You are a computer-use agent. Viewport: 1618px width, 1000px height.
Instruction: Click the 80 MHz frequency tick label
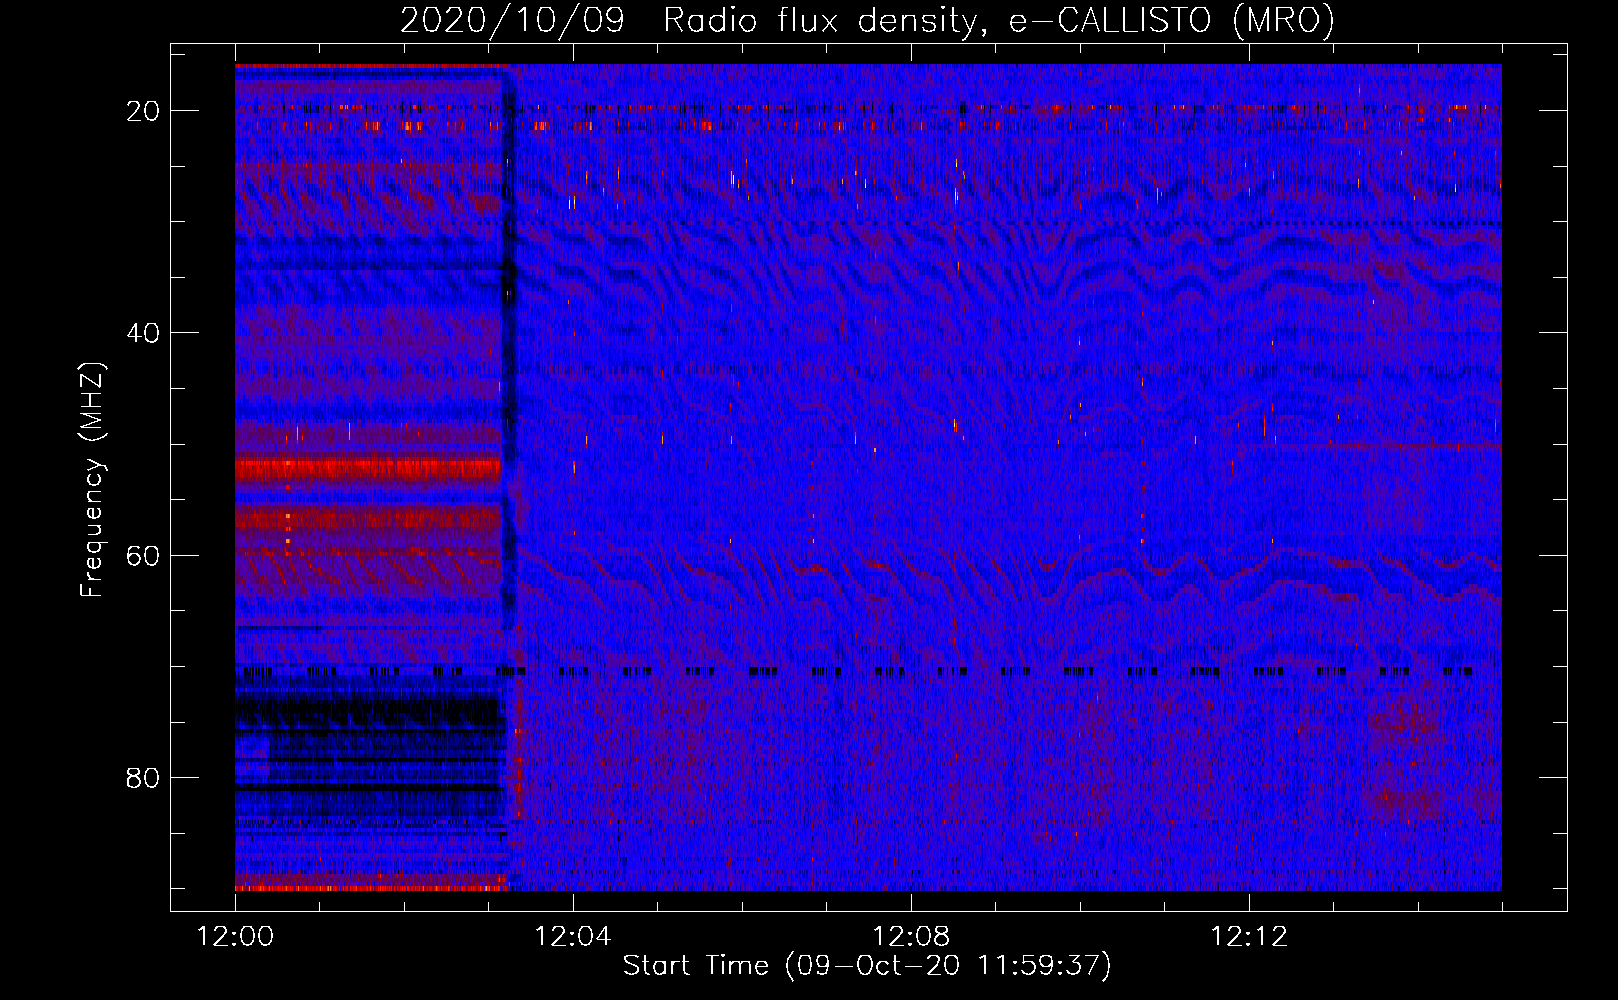click(143, 777)
